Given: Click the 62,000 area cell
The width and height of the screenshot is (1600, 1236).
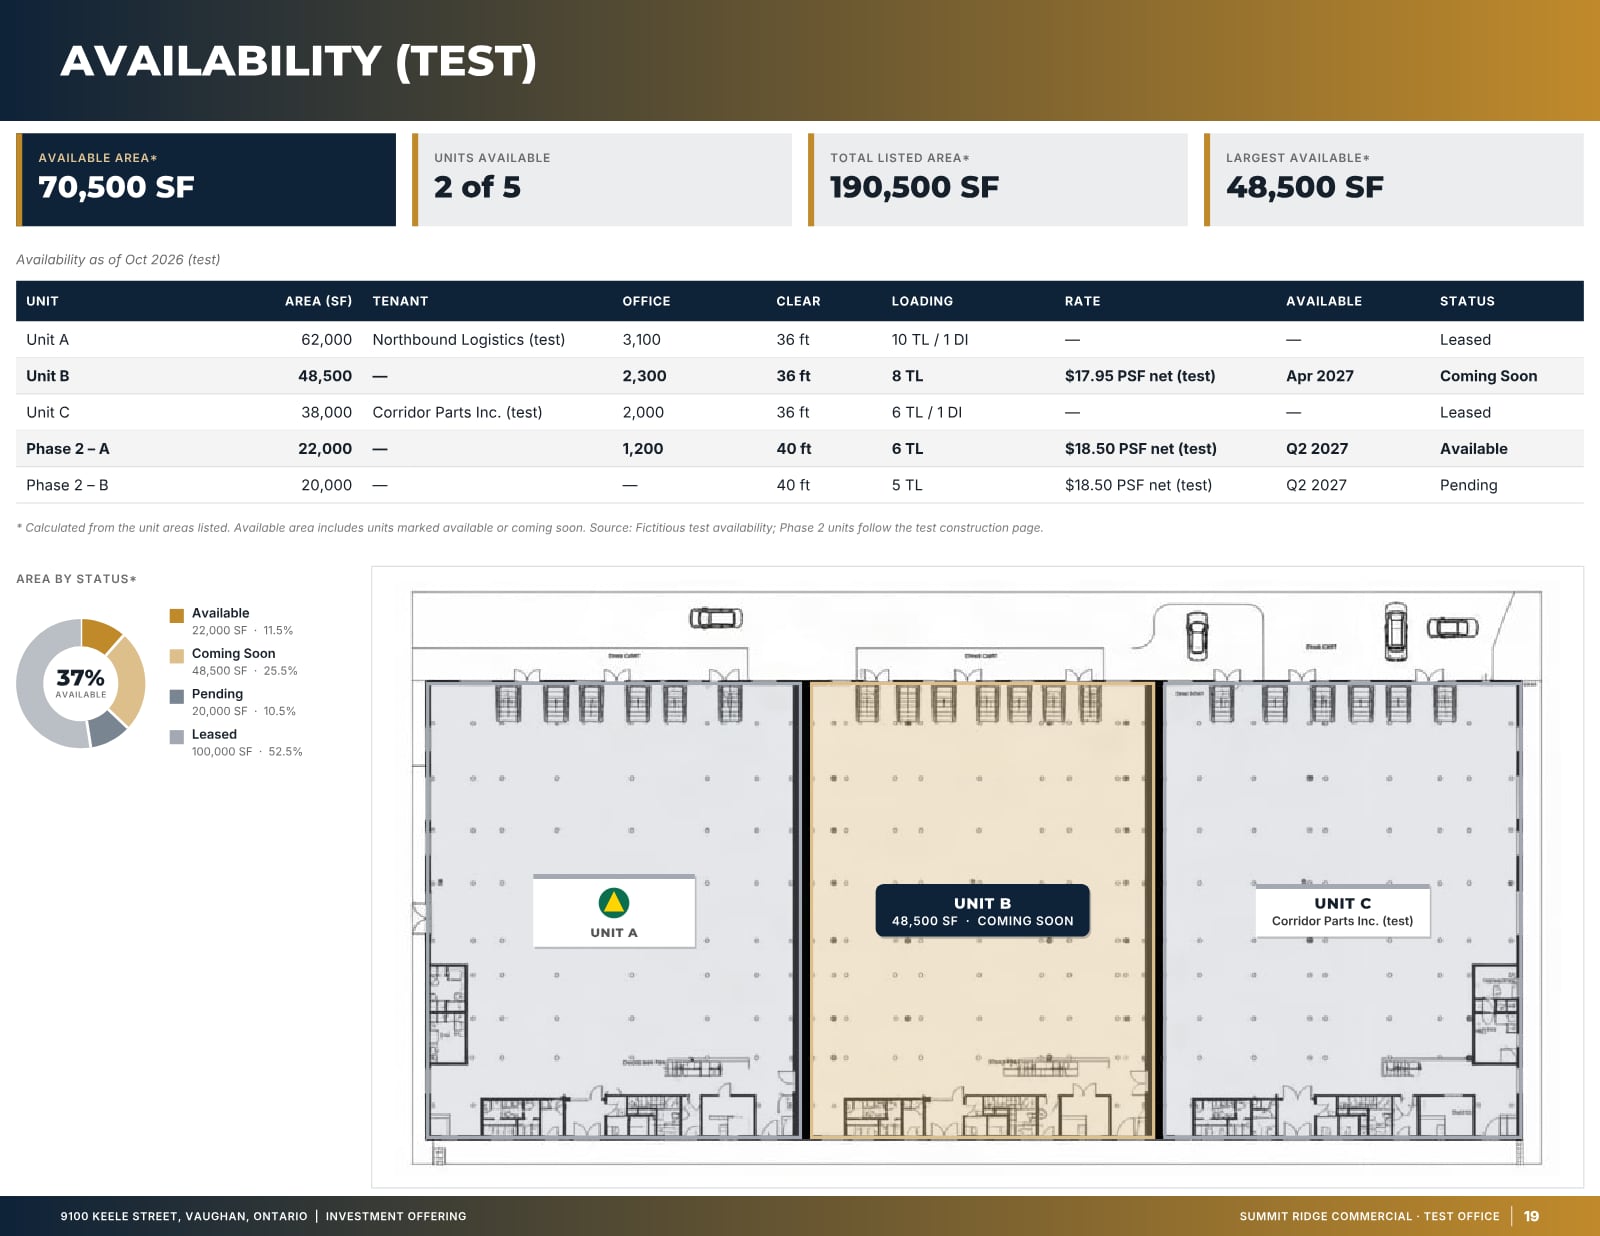Looking at the screenshot, I should tap(326, 340).
